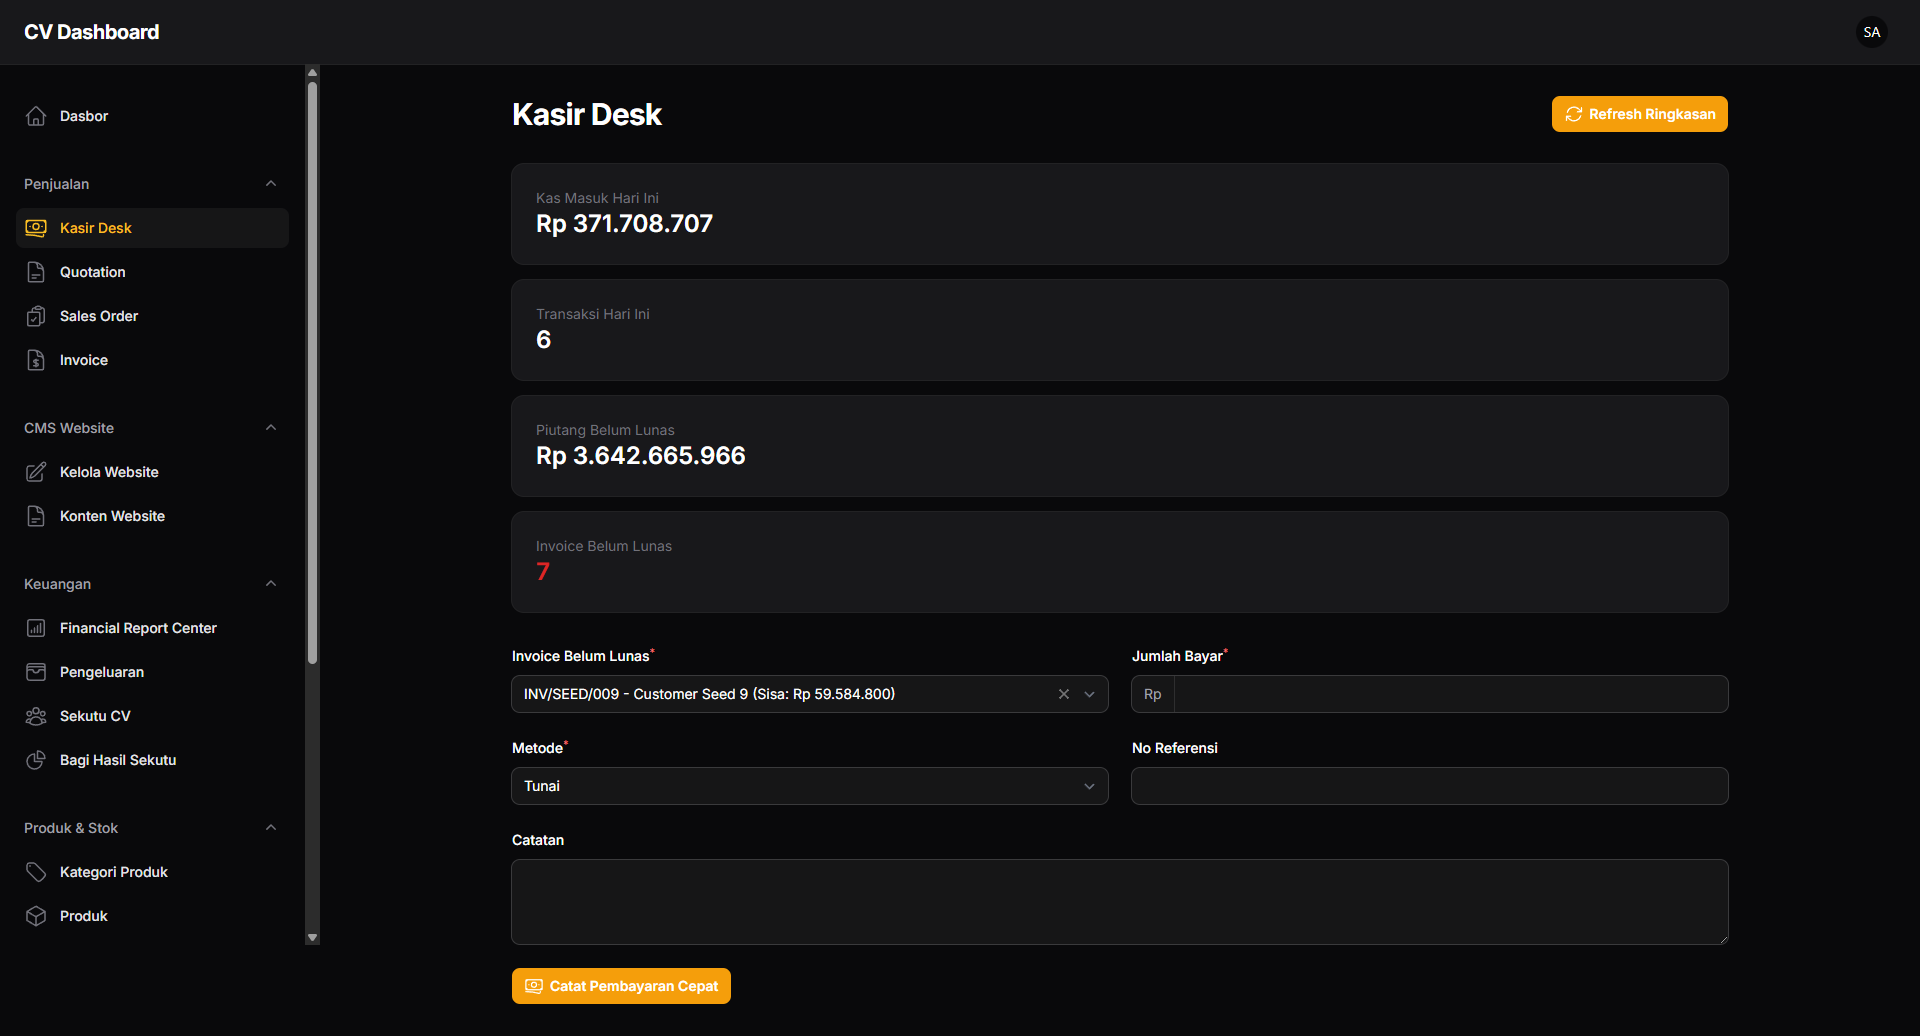Open the Invoice Belum Lunas dropdown
The width and height of the screenshot is (1920, 1036).
(1089, 693)
